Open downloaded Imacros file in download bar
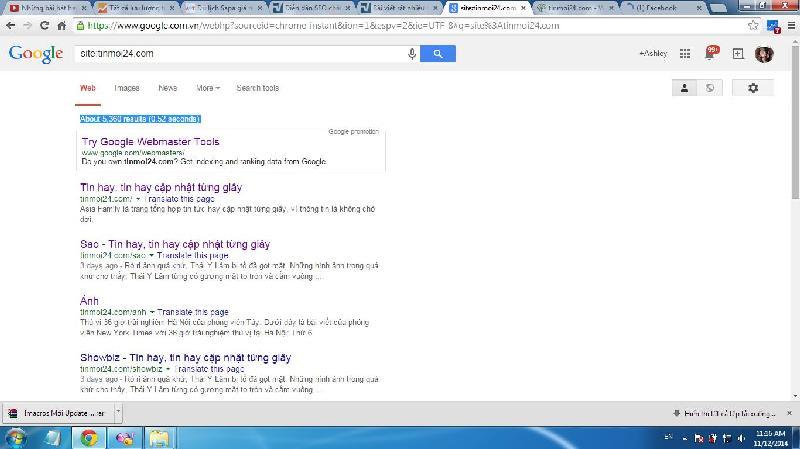This screenshot has height=449, width=800. click(x=58, y=413)
